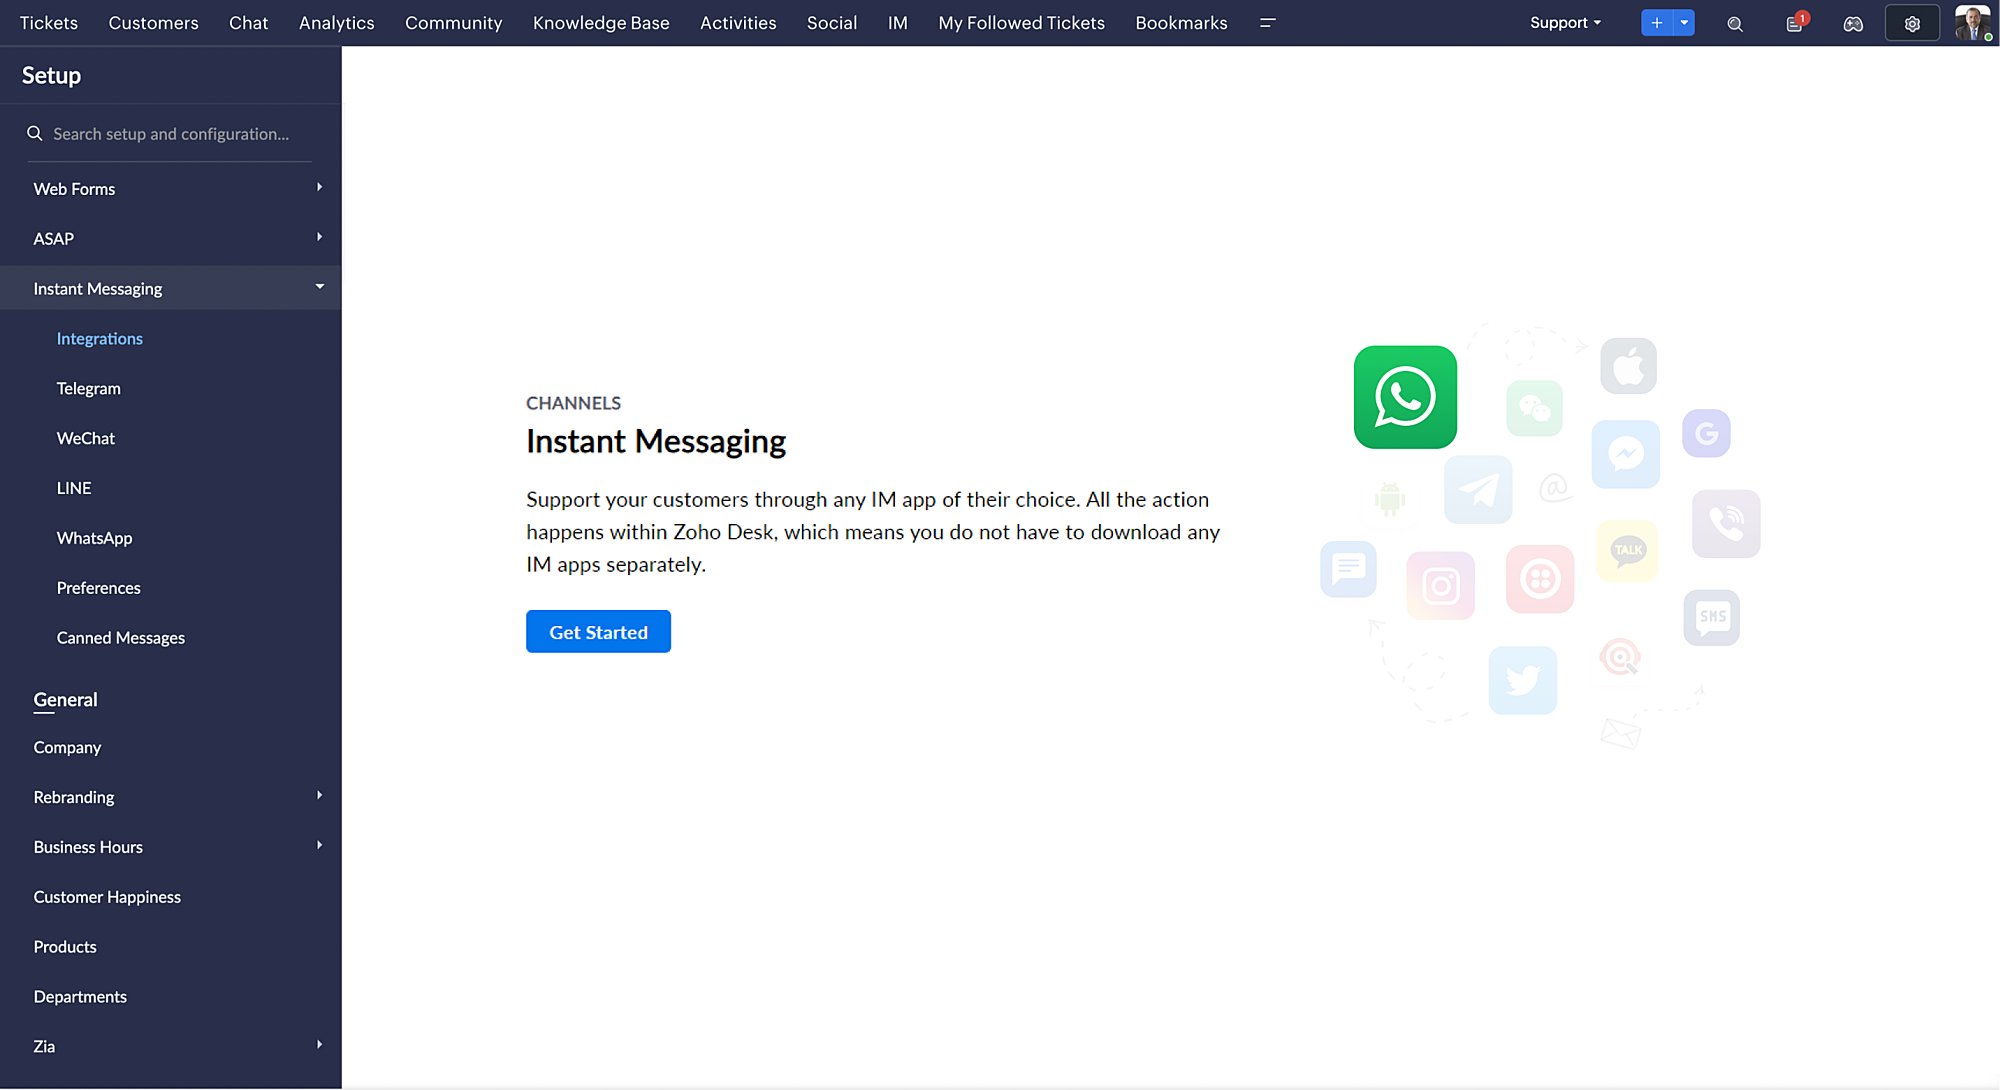
Task: Open the Setup gear icon
Action: tap(1912, 24)
